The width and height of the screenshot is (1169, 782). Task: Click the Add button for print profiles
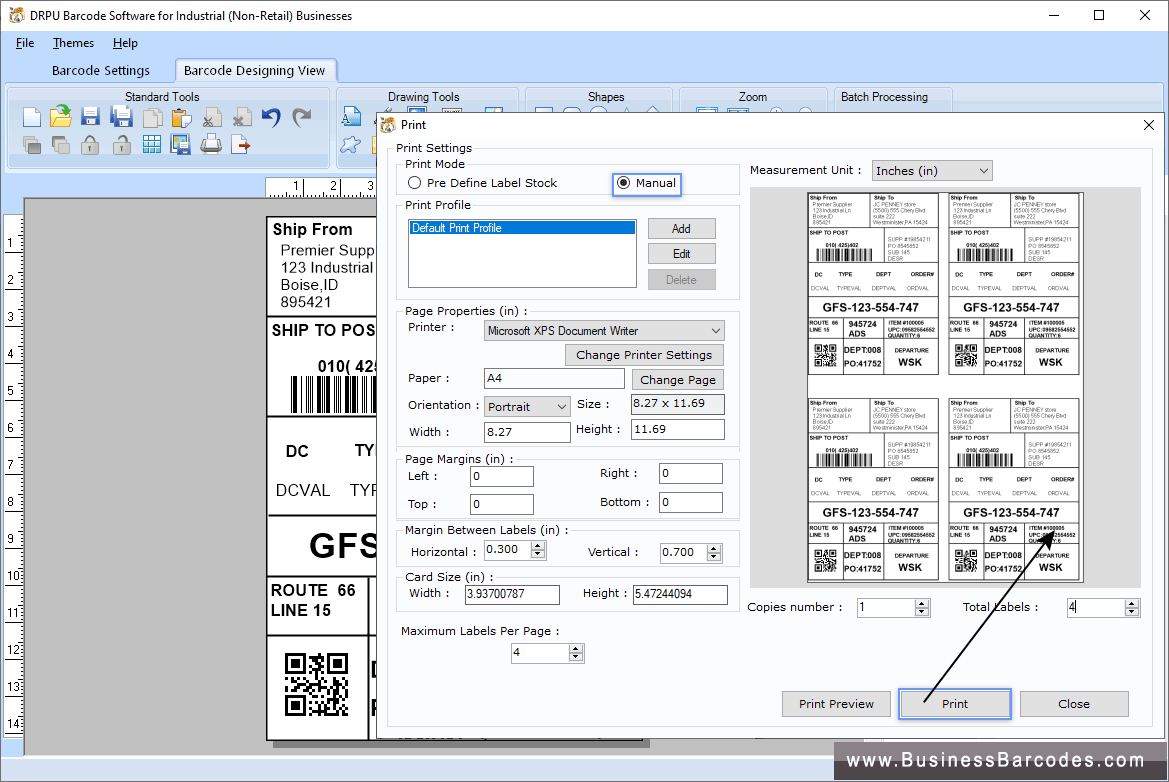click(x=681, y=228)
